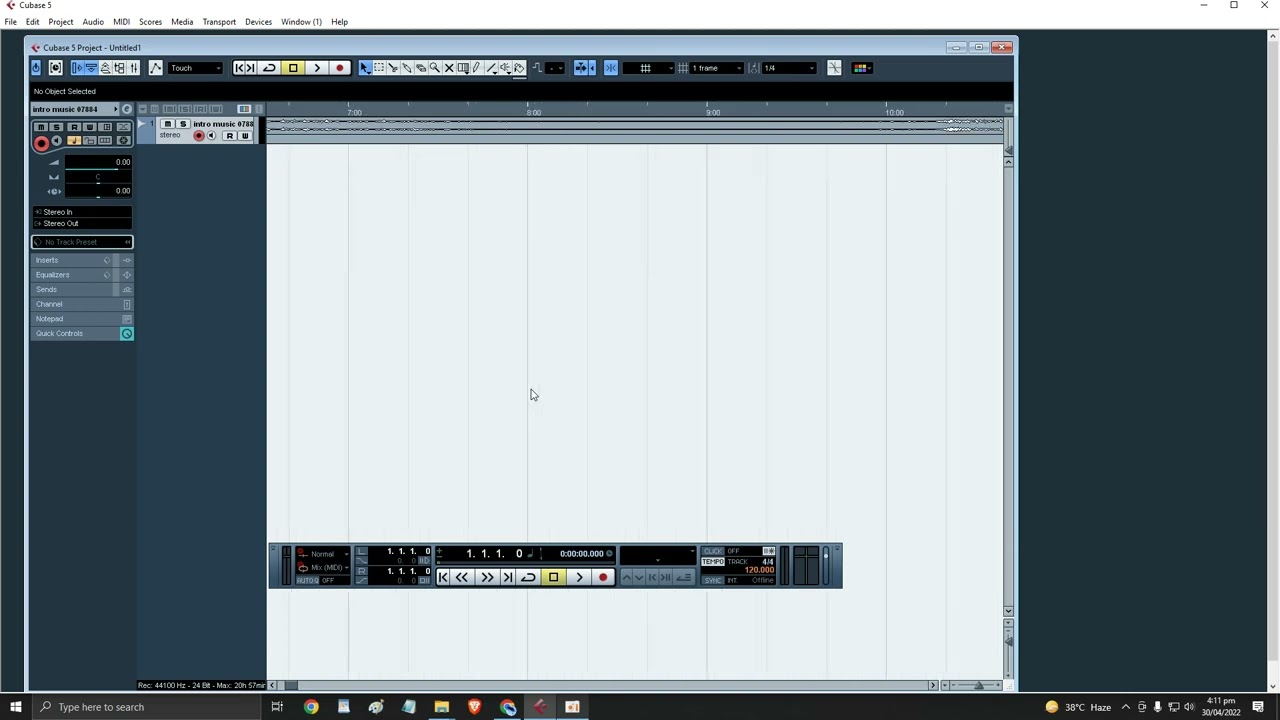Screen dimensions: 1280x720
Task: Open Edit Channel Settings 'e' button
Action: tap(126, 109)
